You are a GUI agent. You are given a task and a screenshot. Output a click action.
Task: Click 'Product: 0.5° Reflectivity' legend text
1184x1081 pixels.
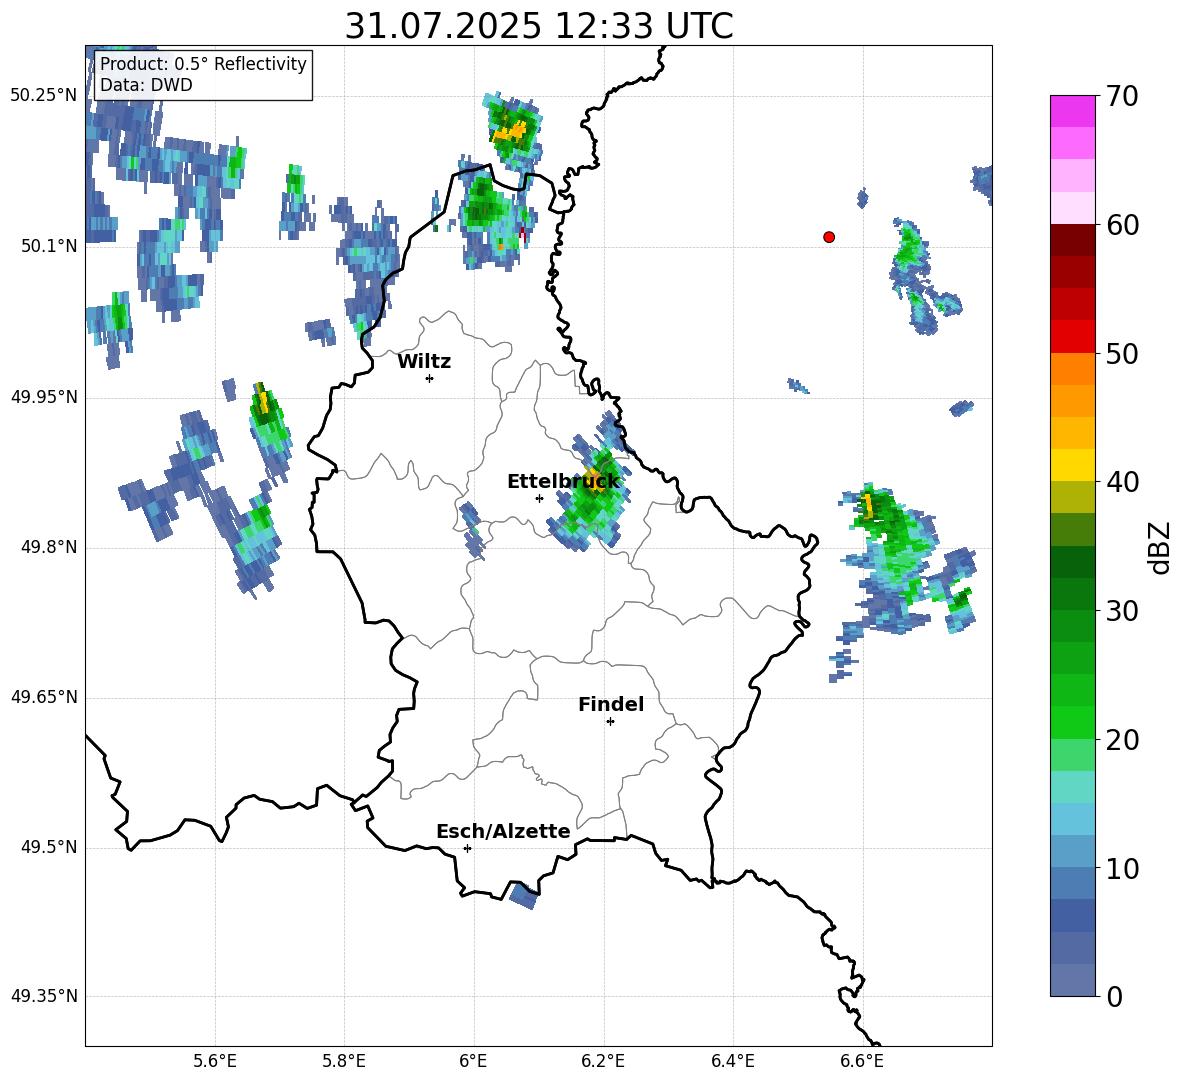pos(203,63)
